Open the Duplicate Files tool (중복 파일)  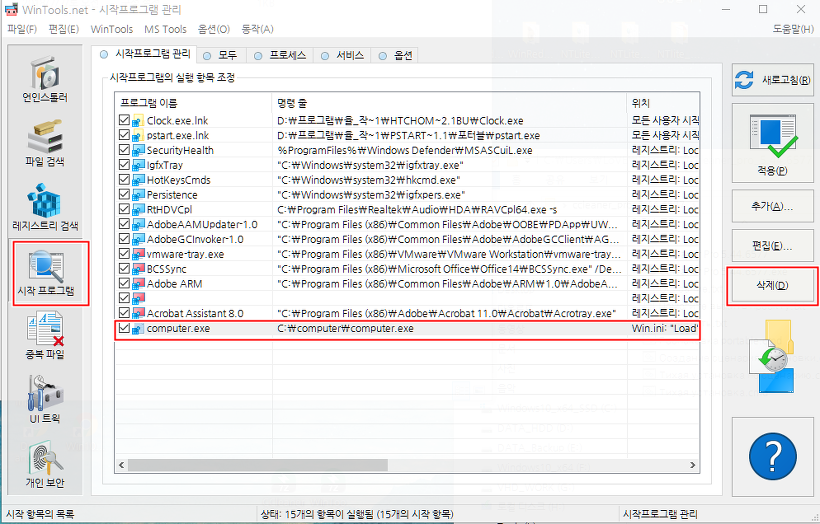tap(45, 336)
